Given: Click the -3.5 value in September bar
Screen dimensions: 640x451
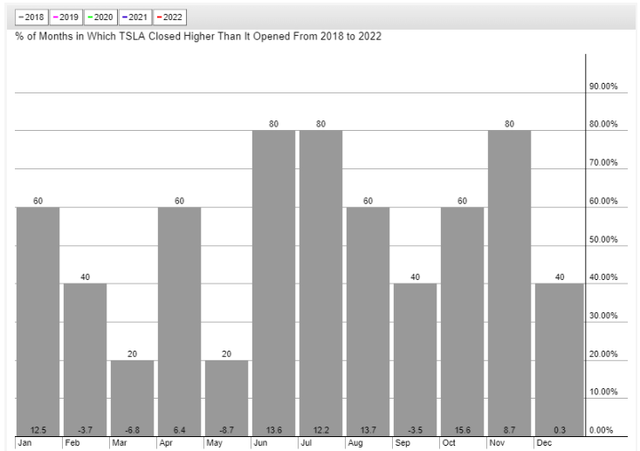Looking at the screenshot, I should pyautogui.click(x=415, y=430).
